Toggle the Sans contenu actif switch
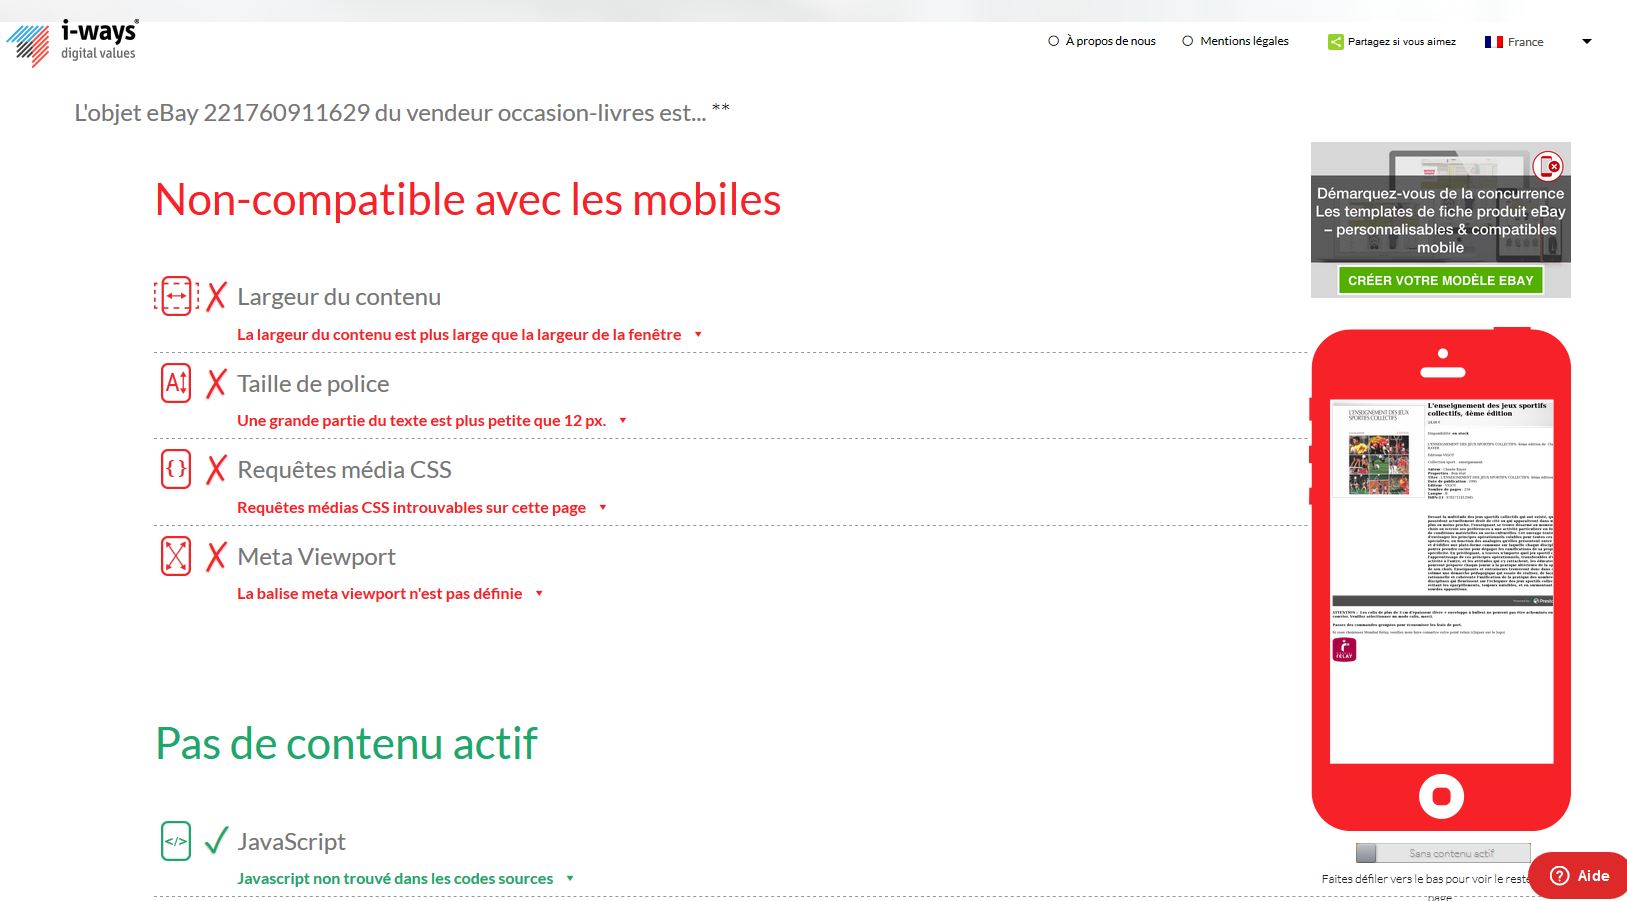 tap(1443, 853)
